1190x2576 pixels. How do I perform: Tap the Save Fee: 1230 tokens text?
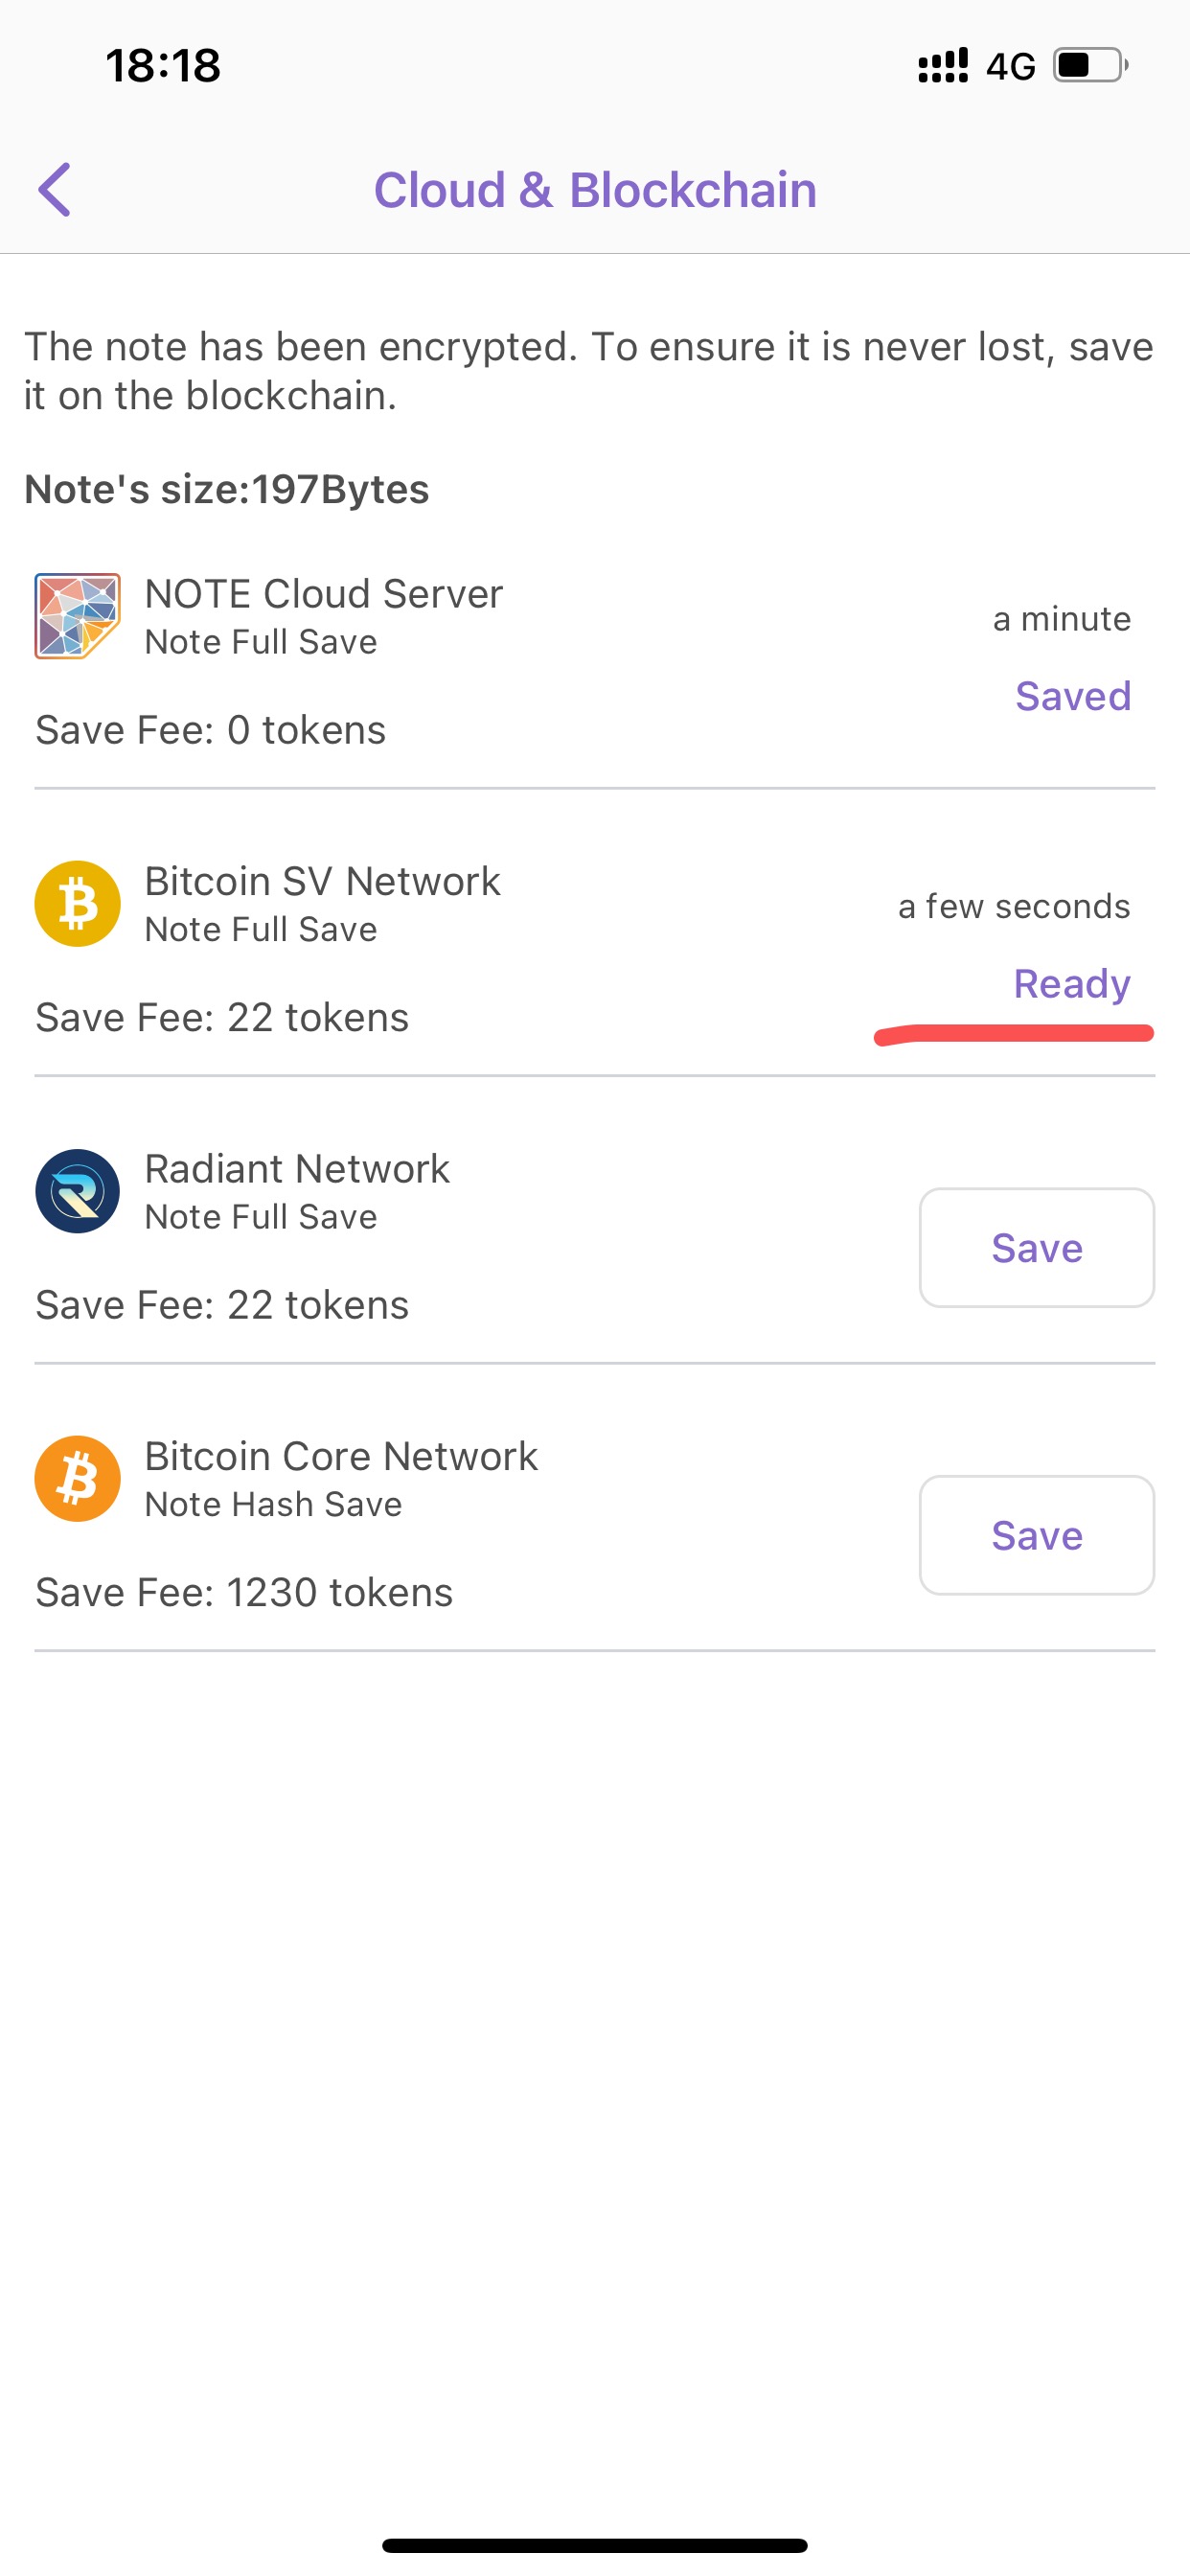(244, 1593)
